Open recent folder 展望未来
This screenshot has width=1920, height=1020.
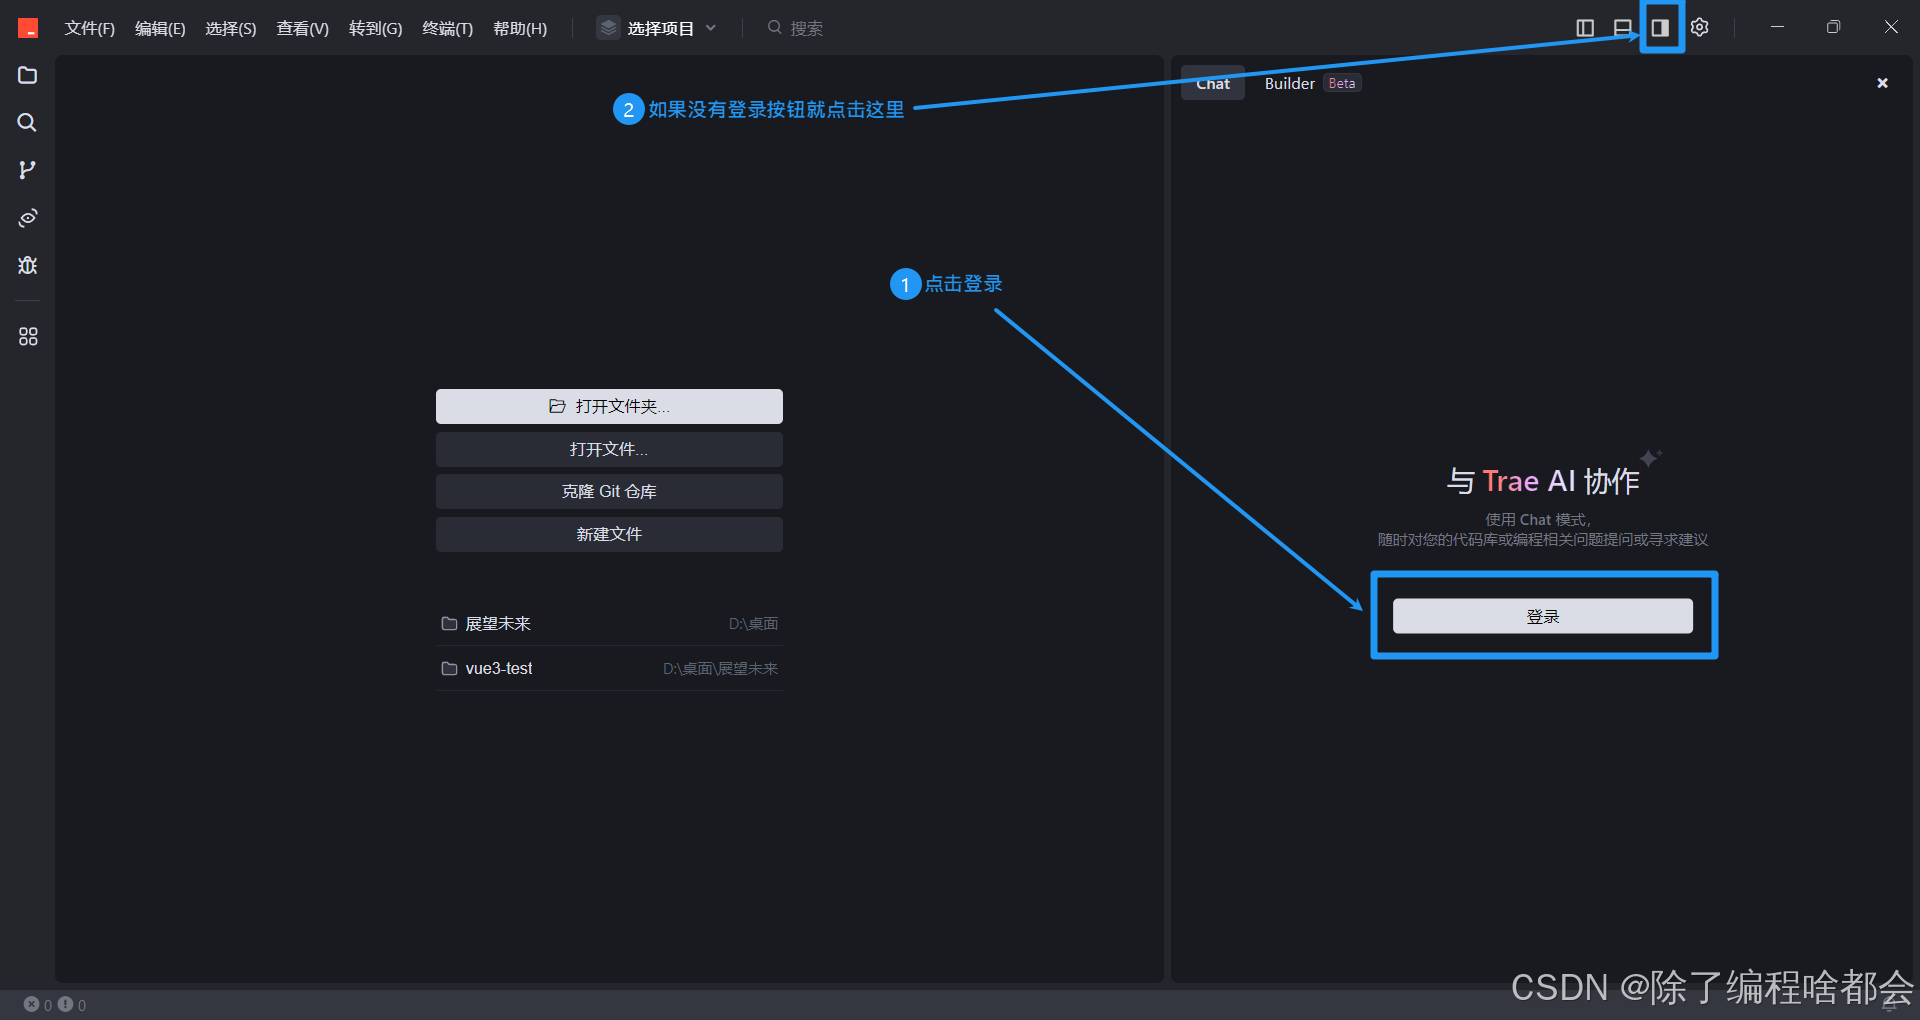click(609, 623)
